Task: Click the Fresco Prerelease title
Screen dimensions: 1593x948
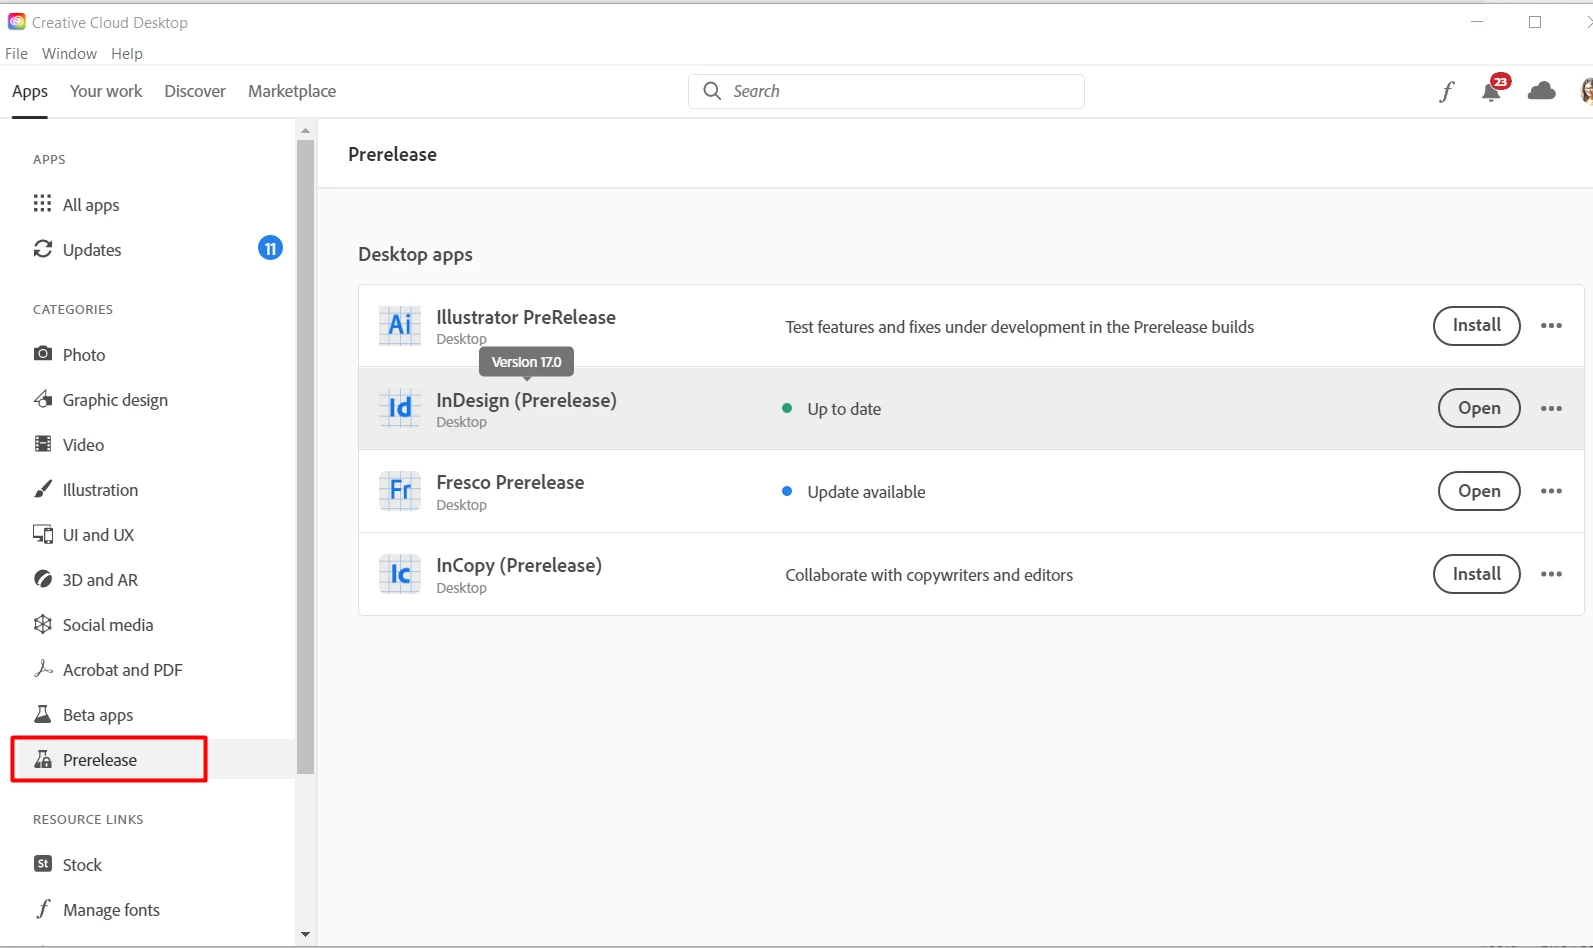Action: 510,482
